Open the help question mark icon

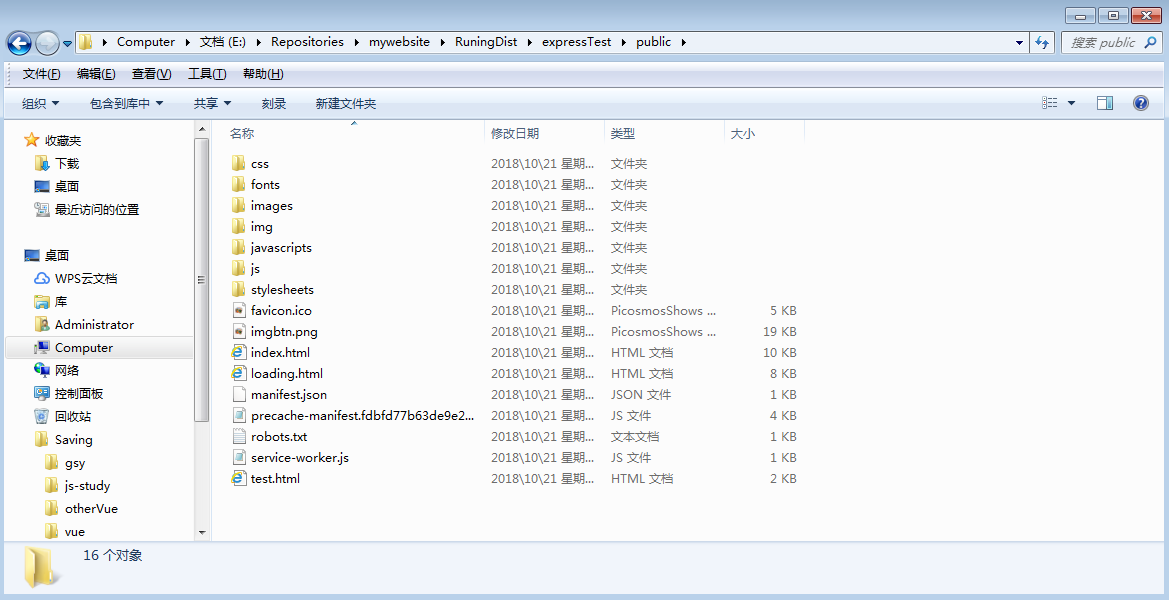coord(1141,104)
